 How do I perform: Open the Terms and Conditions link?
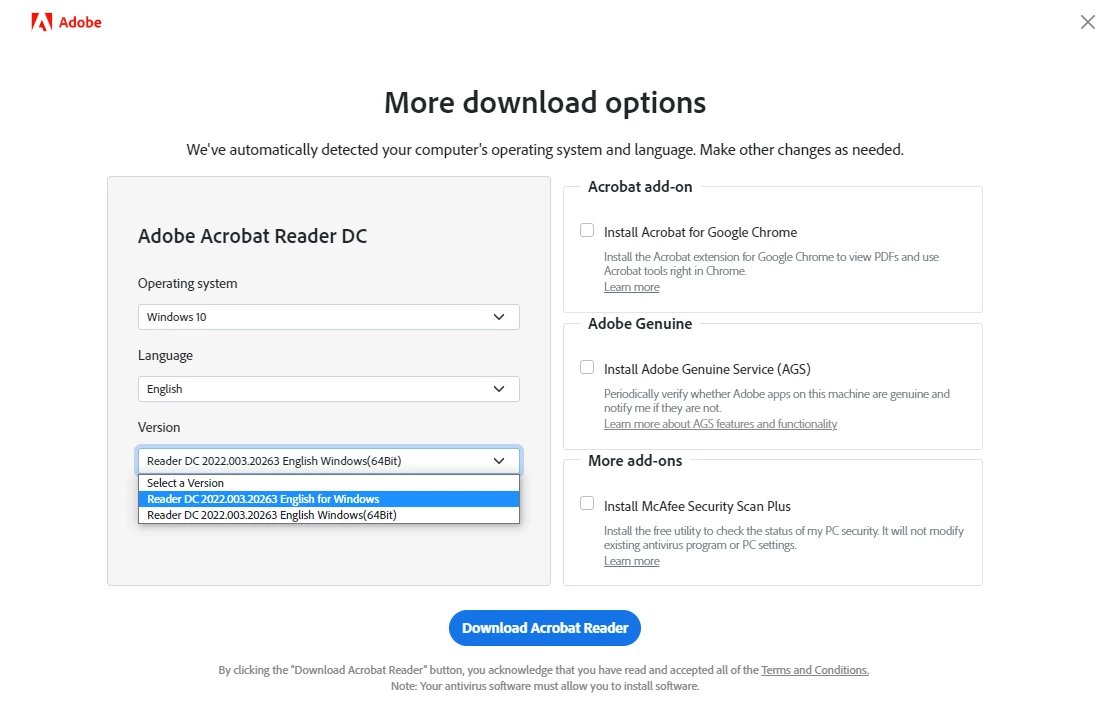click(x=815, y=670)
